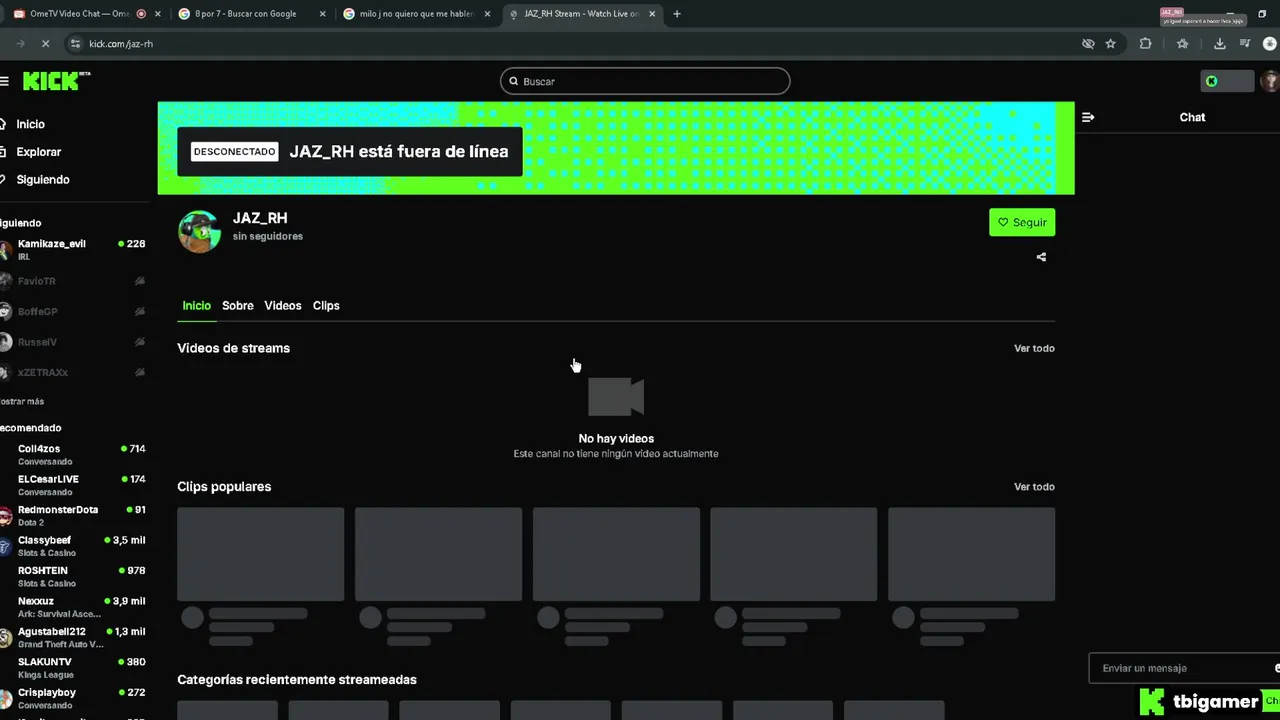Click BoffeGP offline camera icon
Screen dimensions: 1280x720
coord(140,311)
